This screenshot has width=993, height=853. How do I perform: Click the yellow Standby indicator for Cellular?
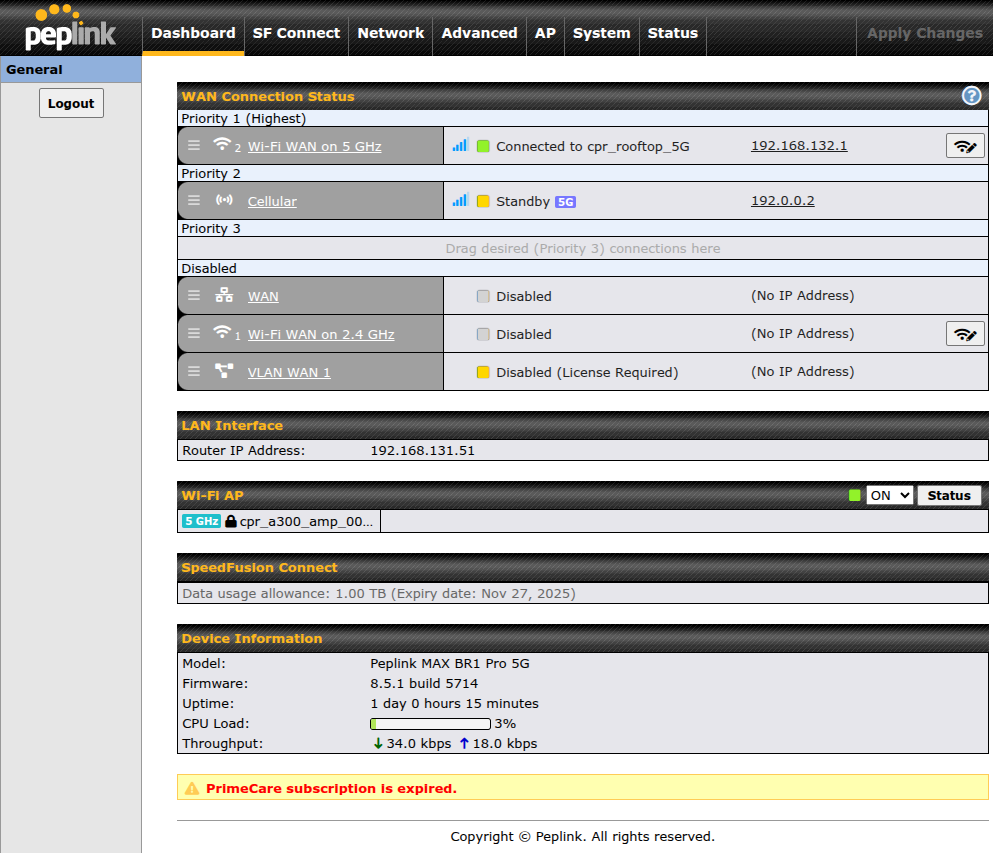click(483, 201)
